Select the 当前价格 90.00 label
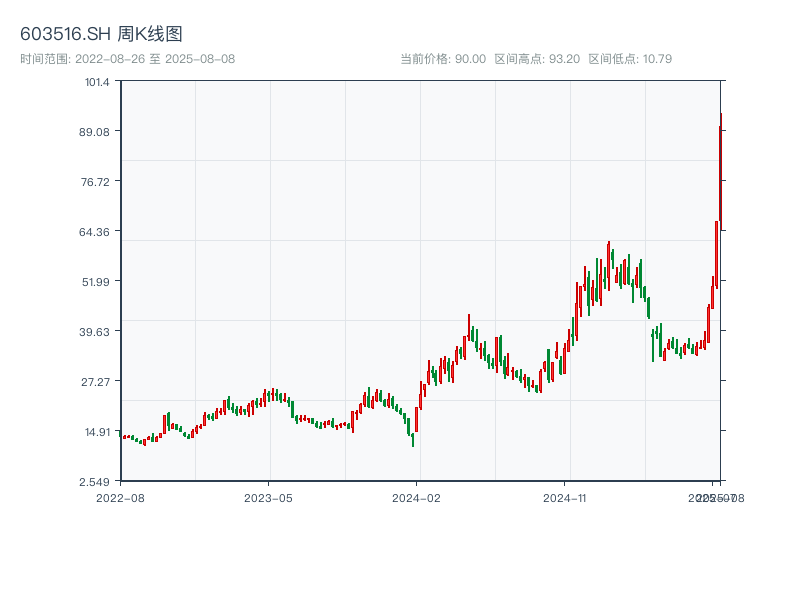 [443, 59]
